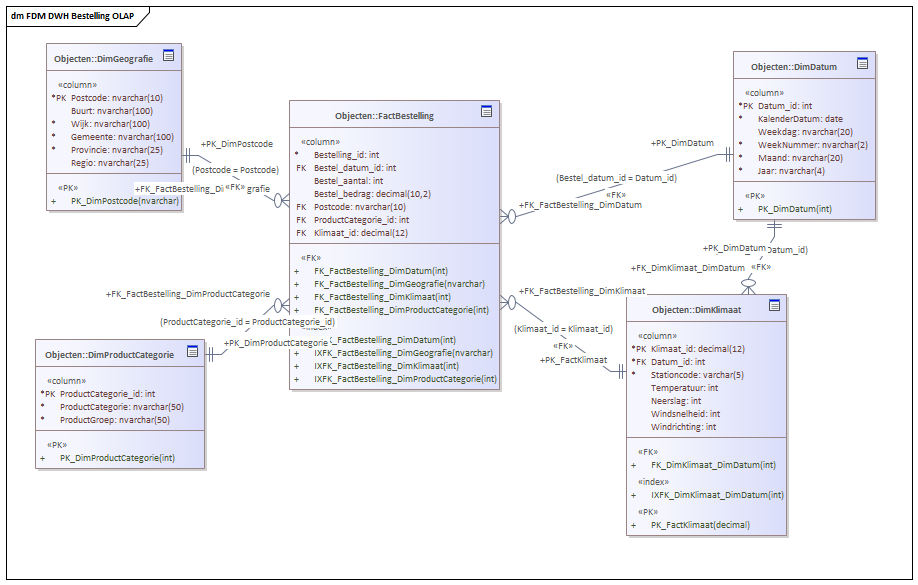Image resolution: width=918 pixels, height=585 pixels.
Task: Click column 'WeekNummer: nvarchar(2)'
Action: [x=813, y=145]
